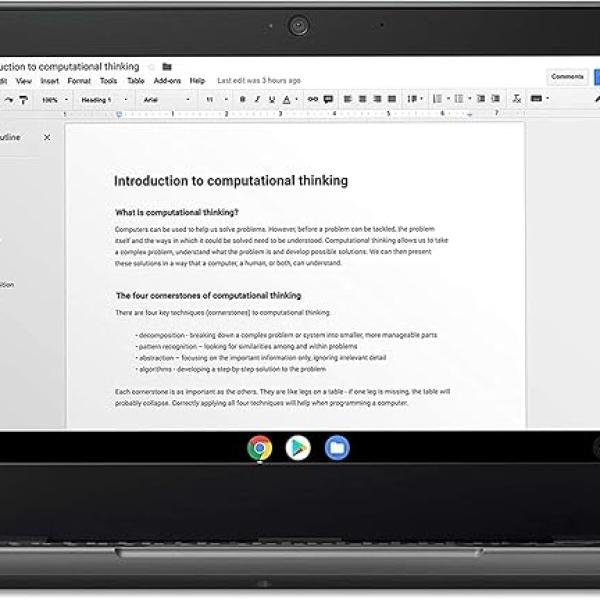Click the right indent marker on ruler
Image resolution: width=600 pixels, height=600 pixels.
[x=470, y=114]
